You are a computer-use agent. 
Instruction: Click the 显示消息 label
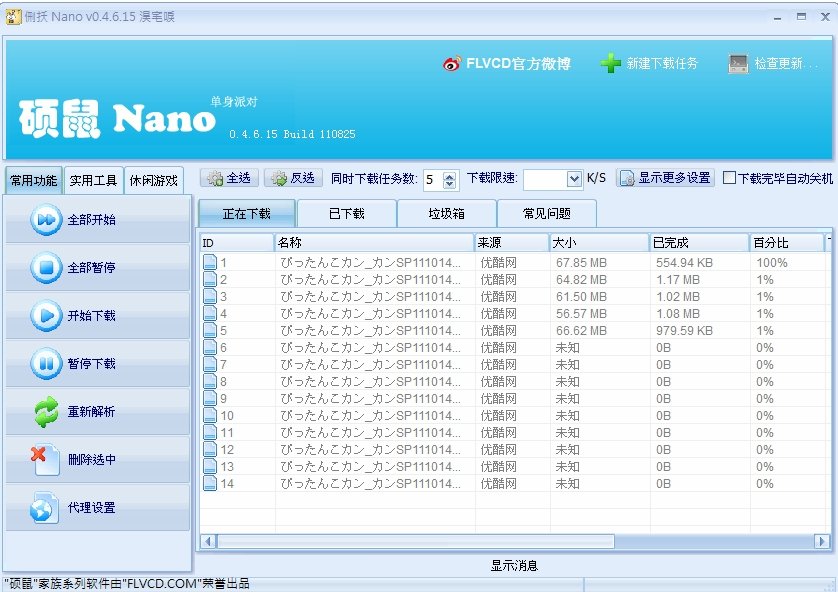pyautogui.click(x=514, y=565)
